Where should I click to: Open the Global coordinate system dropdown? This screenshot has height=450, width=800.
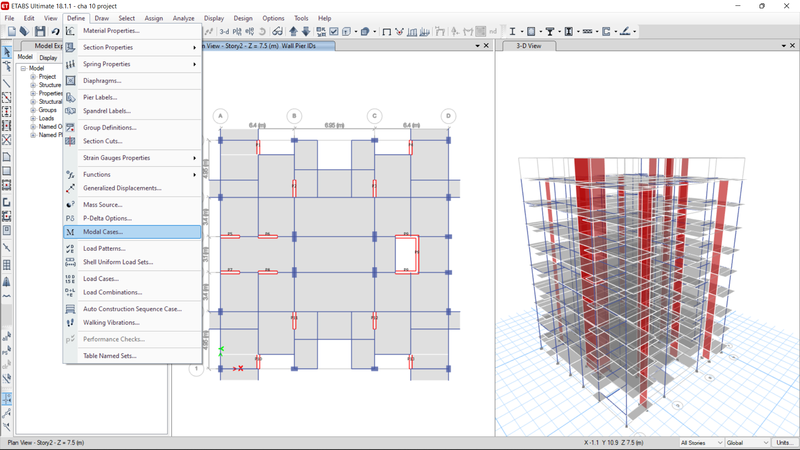point(747,443)
